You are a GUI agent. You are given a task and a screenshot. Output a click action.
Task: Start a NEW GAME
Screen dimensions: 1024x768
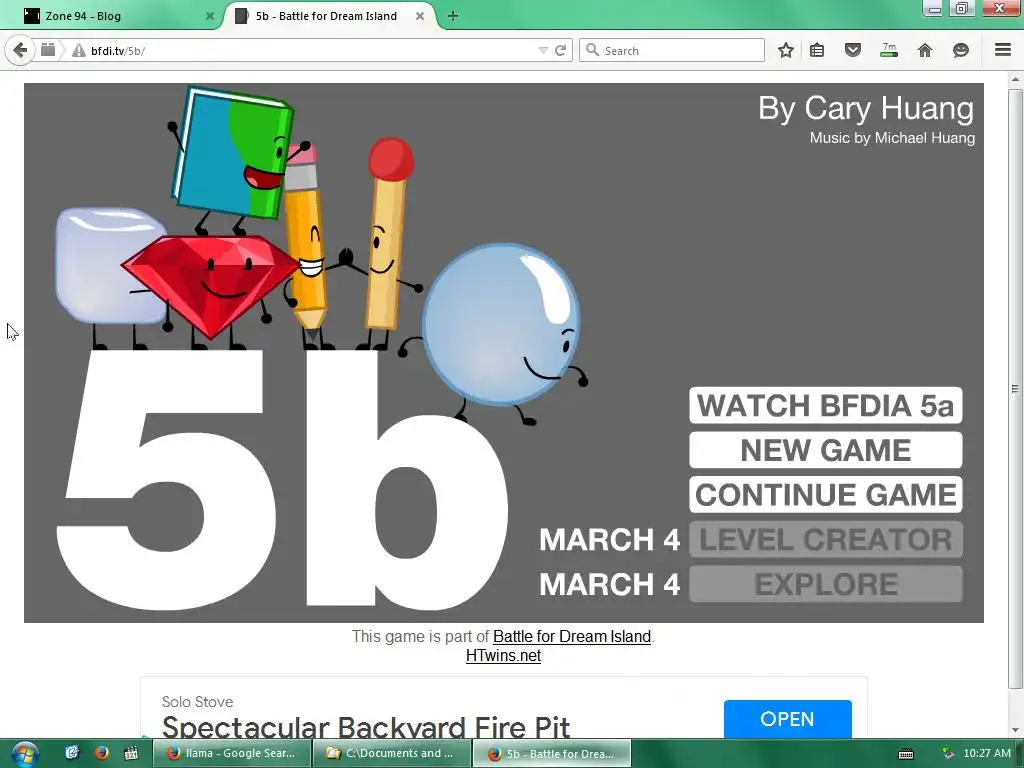click(825, 450)
